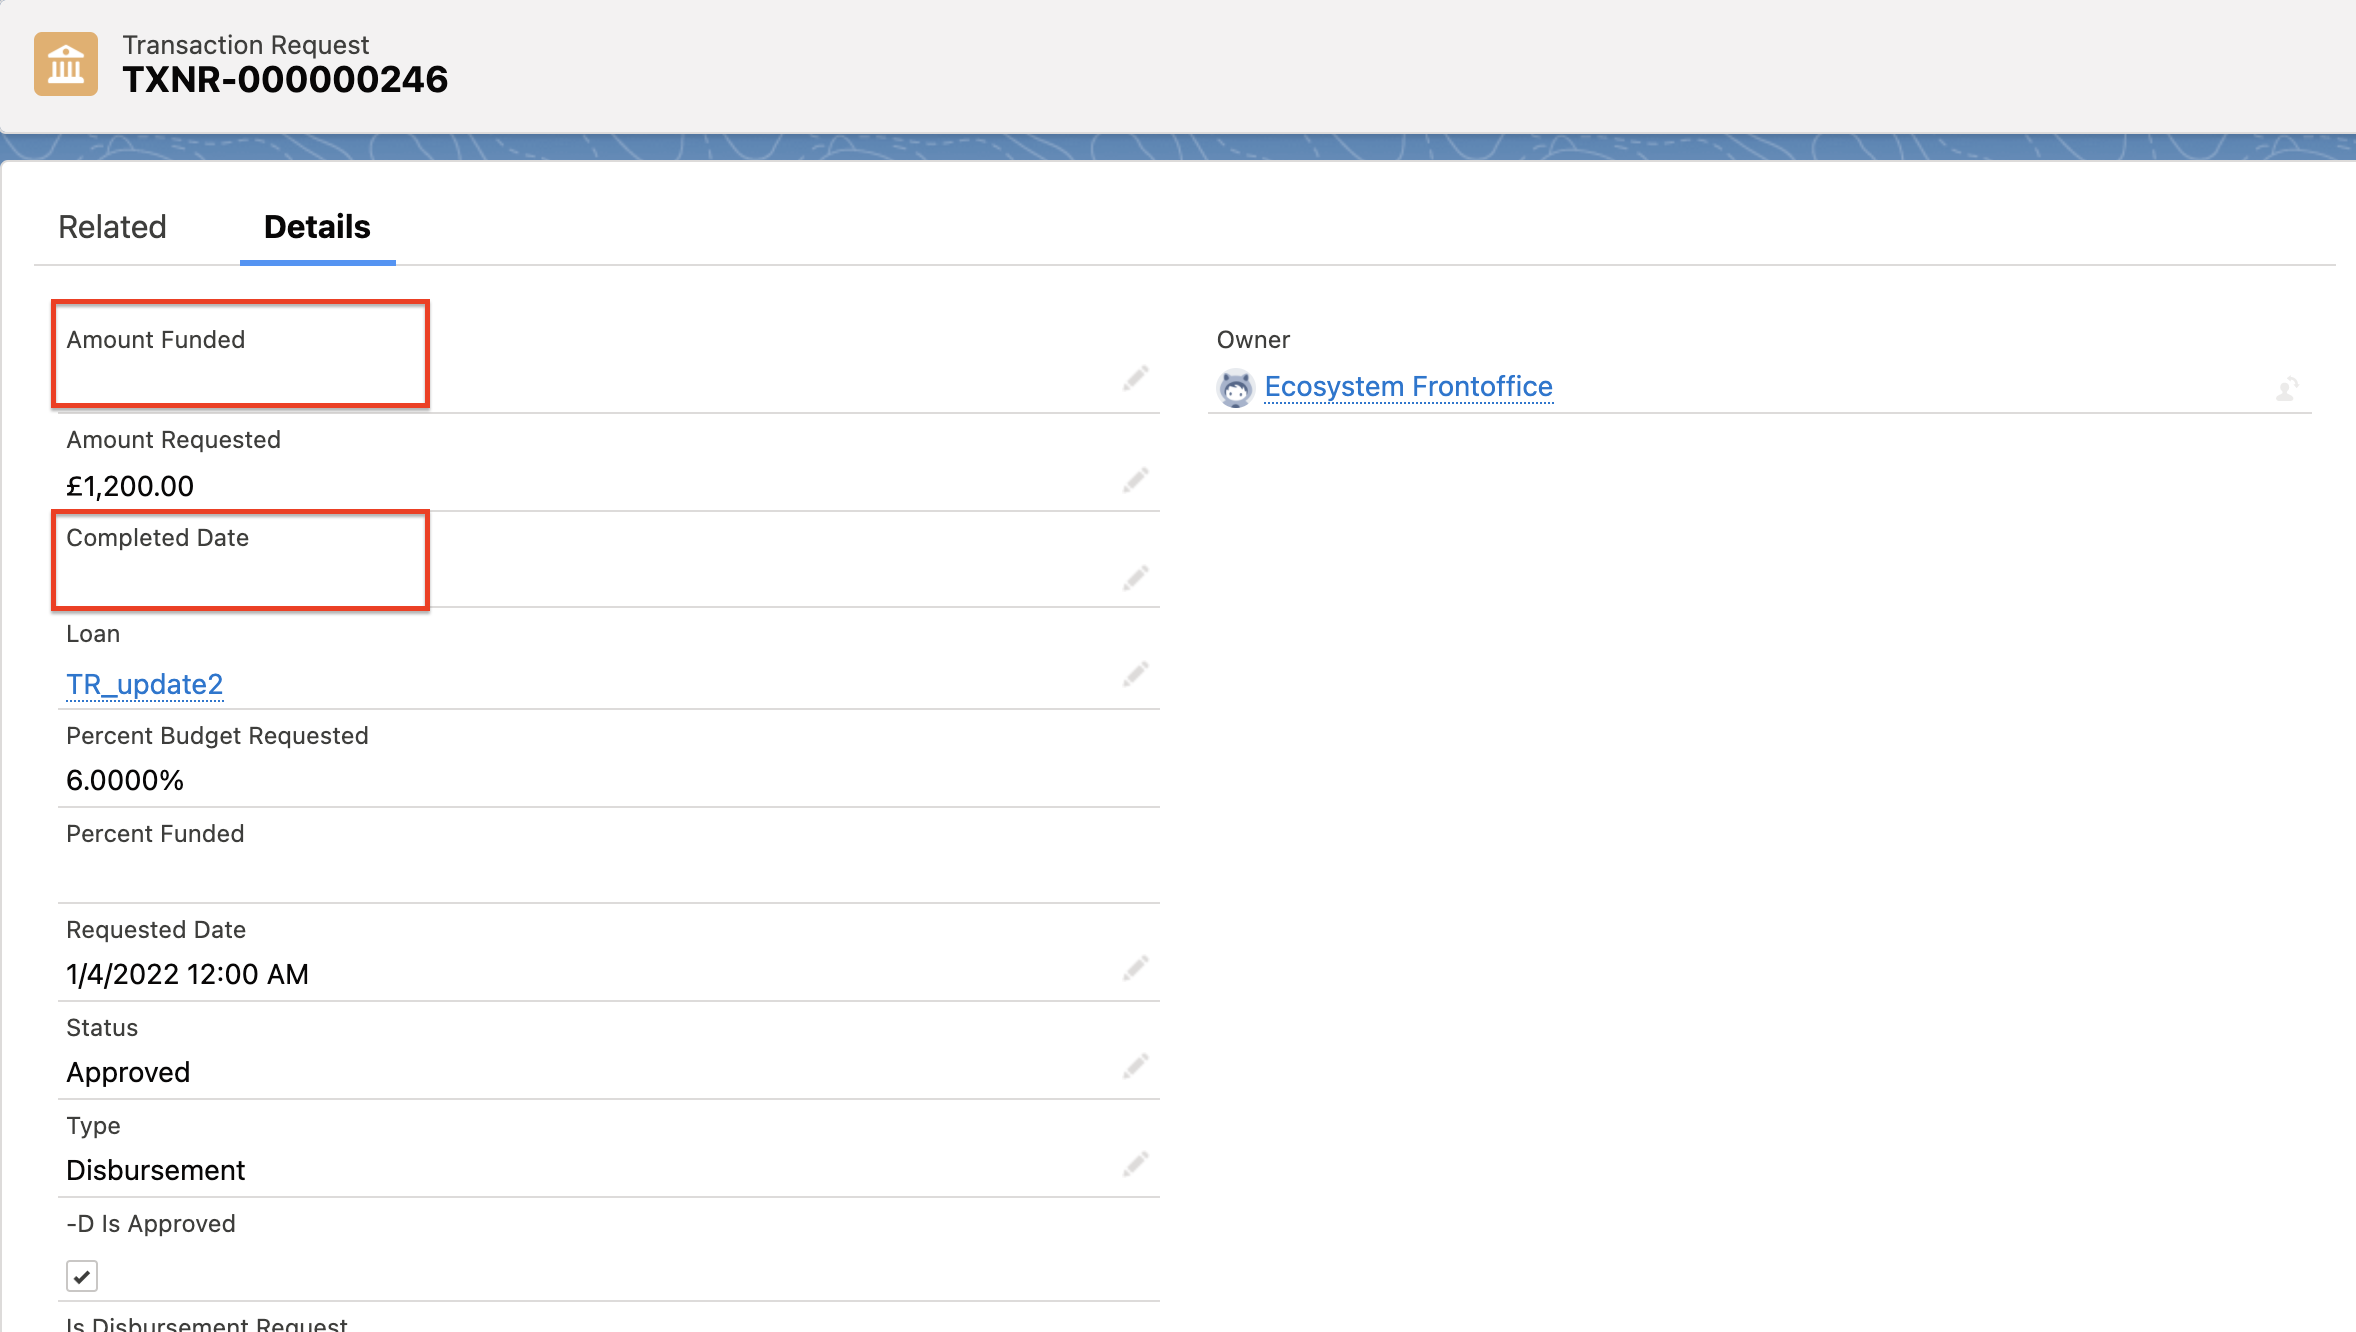This screenshot has height=1332, width=2356.
Task: Edit Requested Date via its pencil icon
Action: click(1137, 969)
